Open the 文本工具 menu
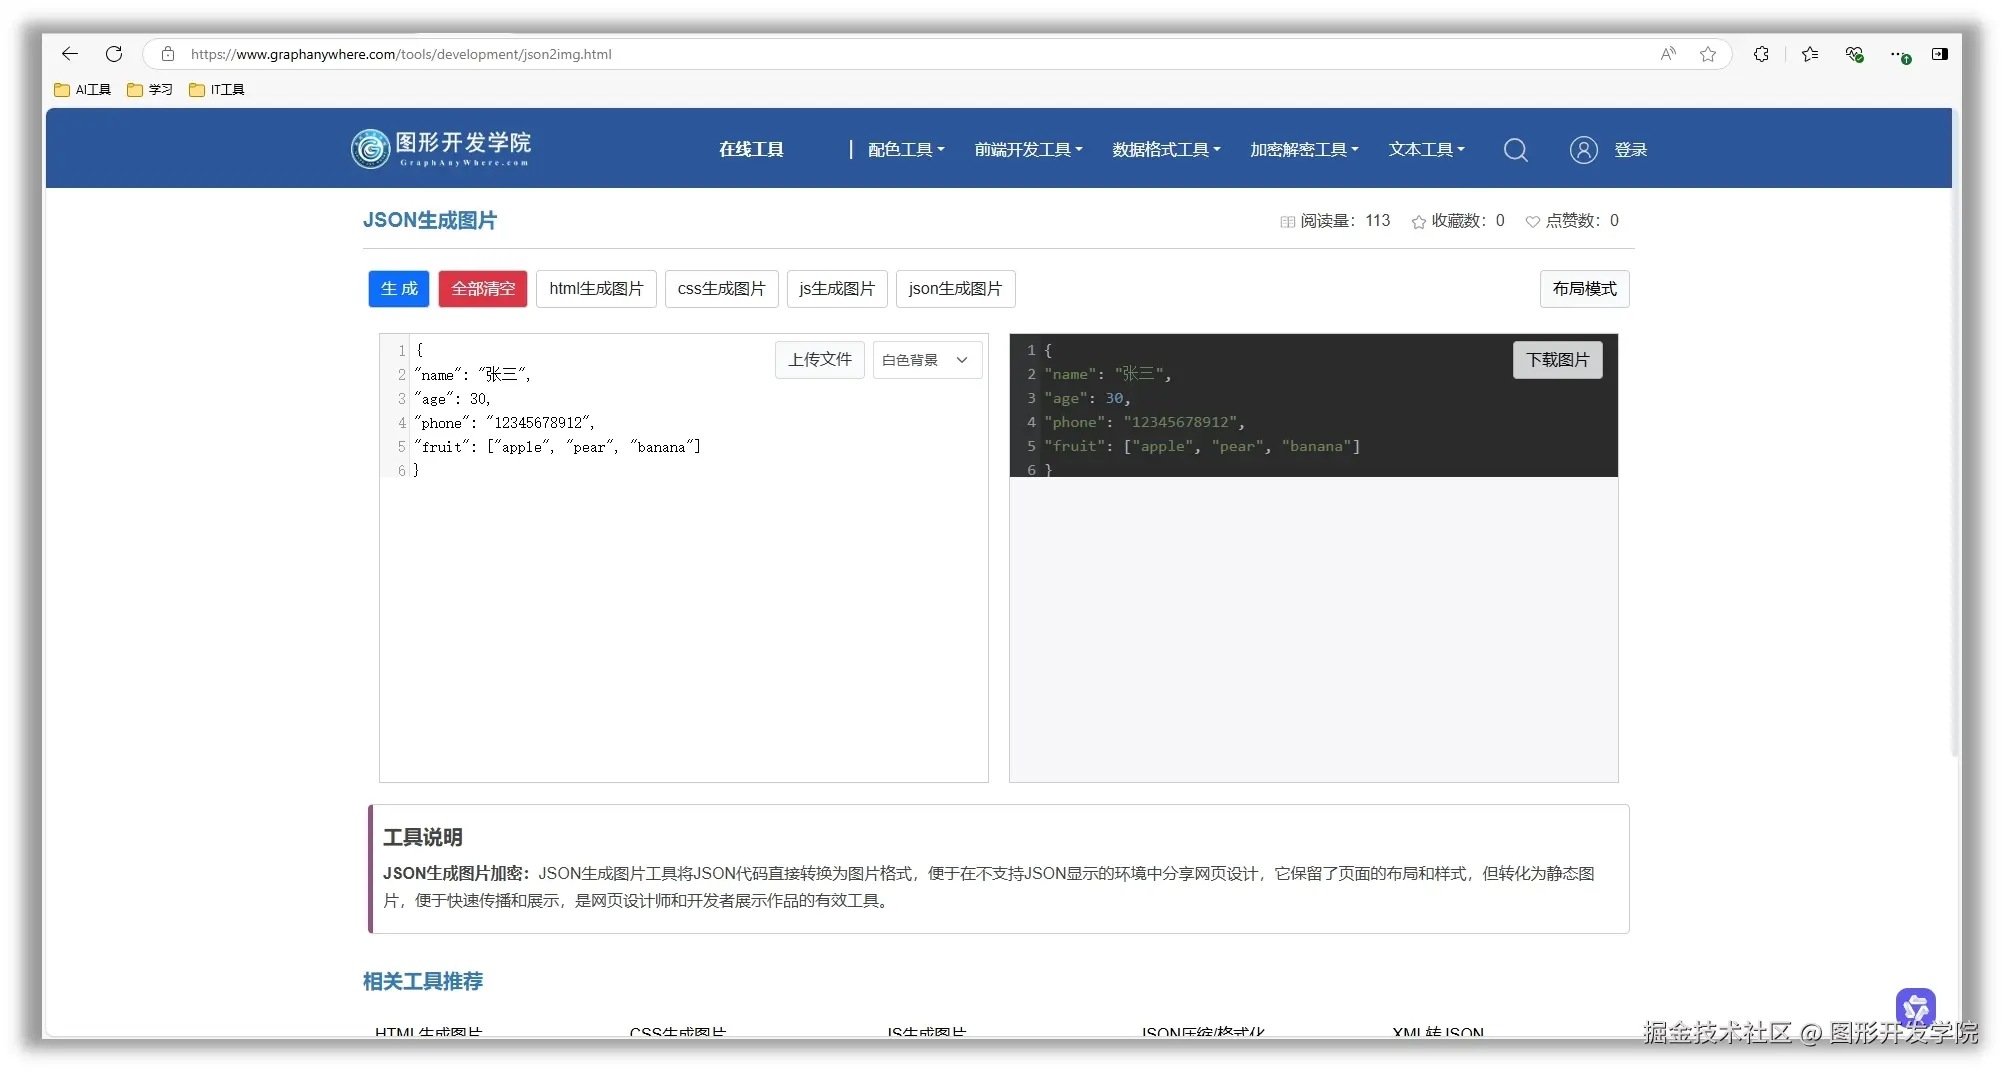The image size is (2006, 1074). (1426, 149)
